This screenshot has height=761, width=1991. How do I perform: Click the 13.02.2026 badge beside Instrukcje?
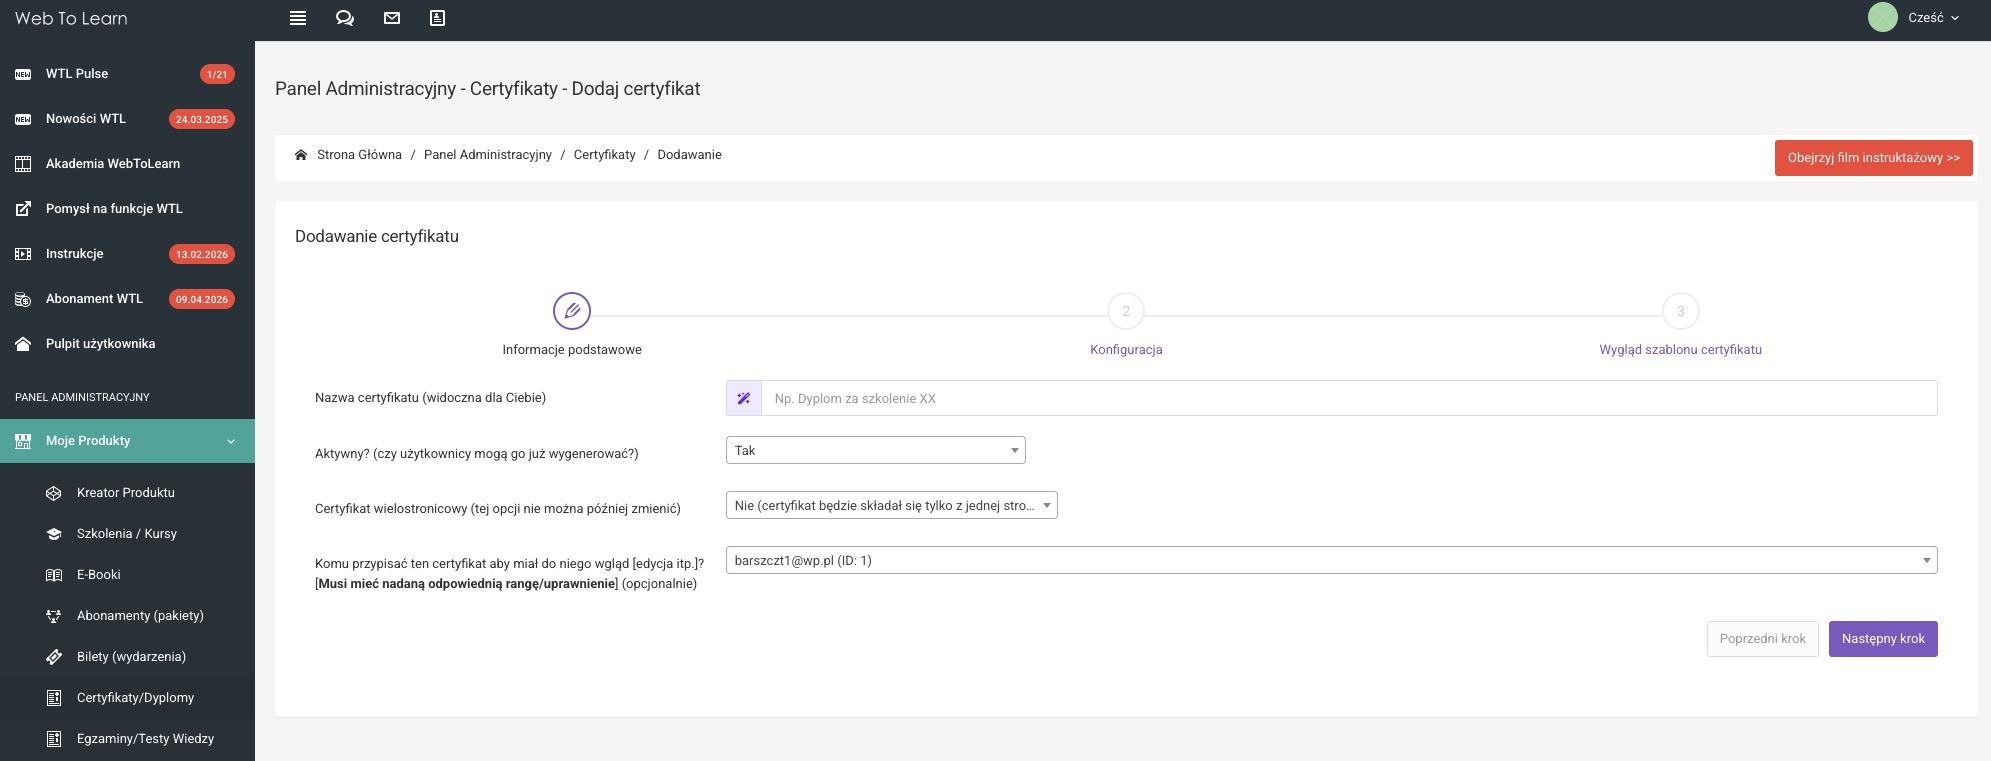coord(202,254)
